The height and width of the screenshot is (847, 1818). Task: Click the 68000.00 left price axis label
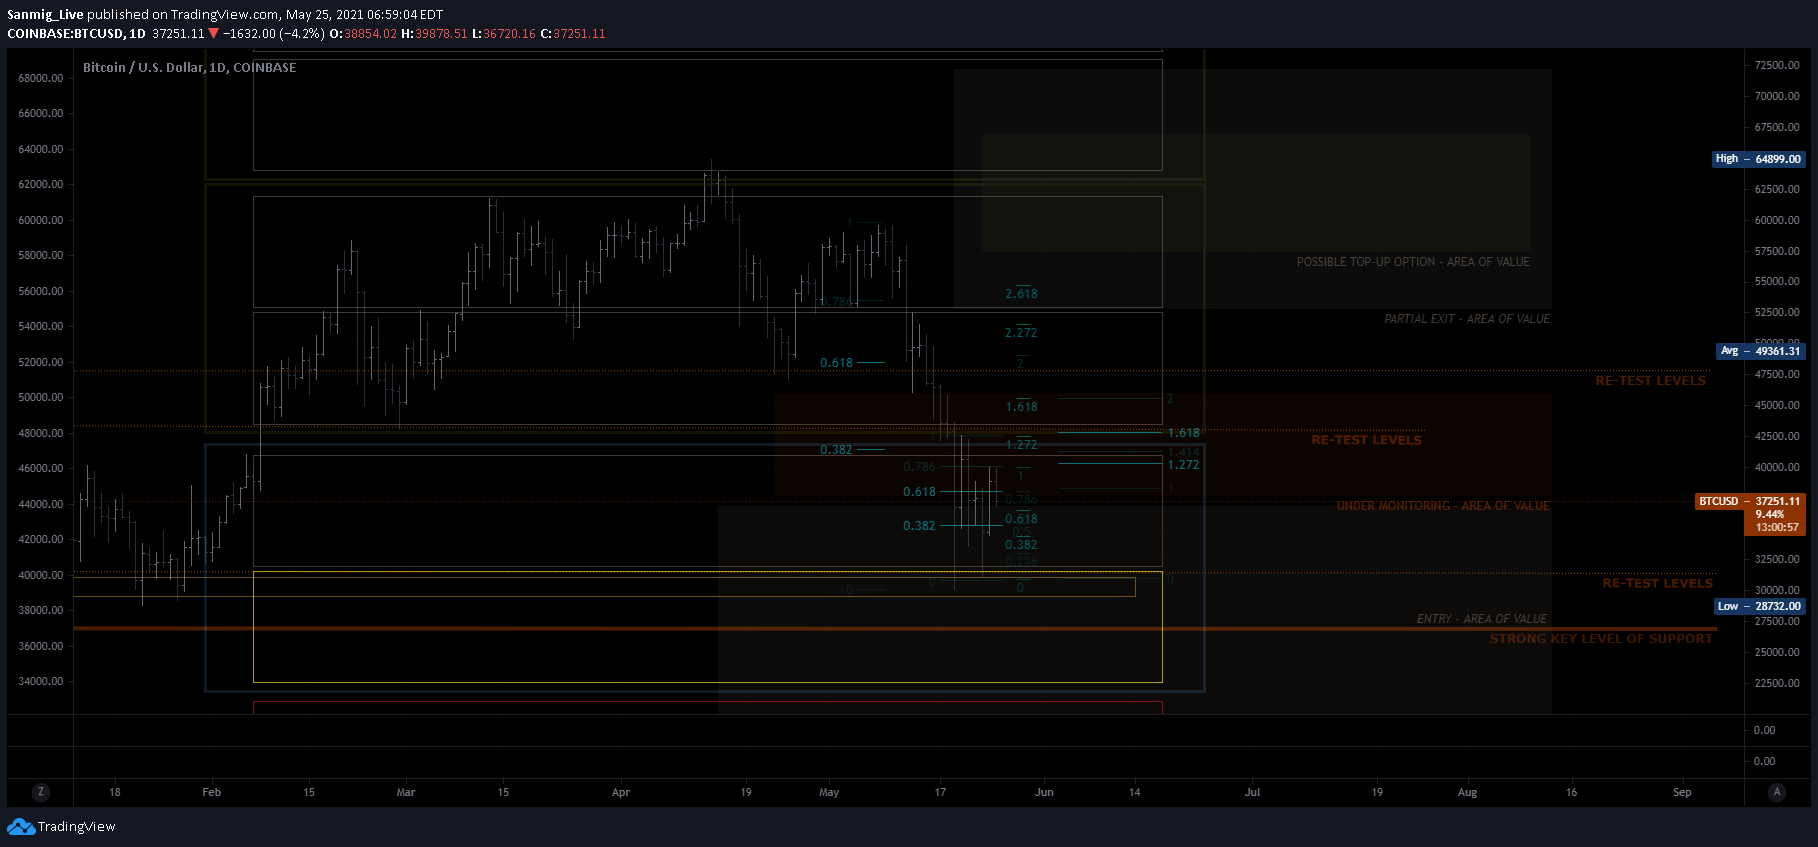click(x=41, y=78)
